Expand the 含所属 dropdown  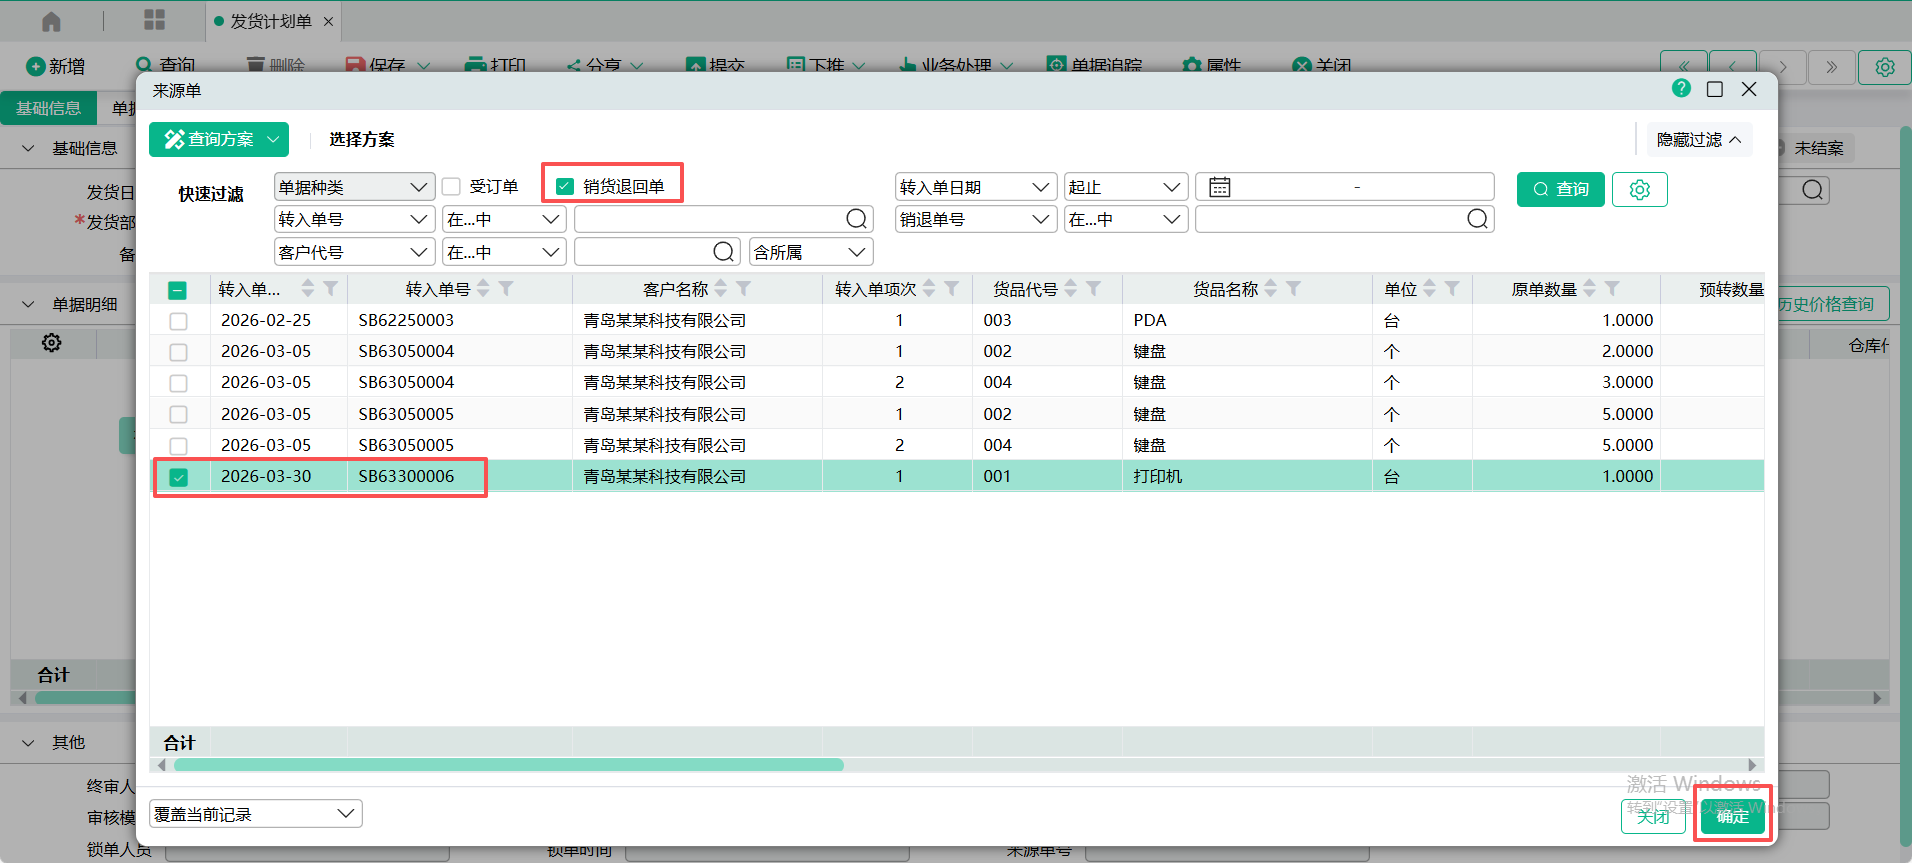point(810,252)
